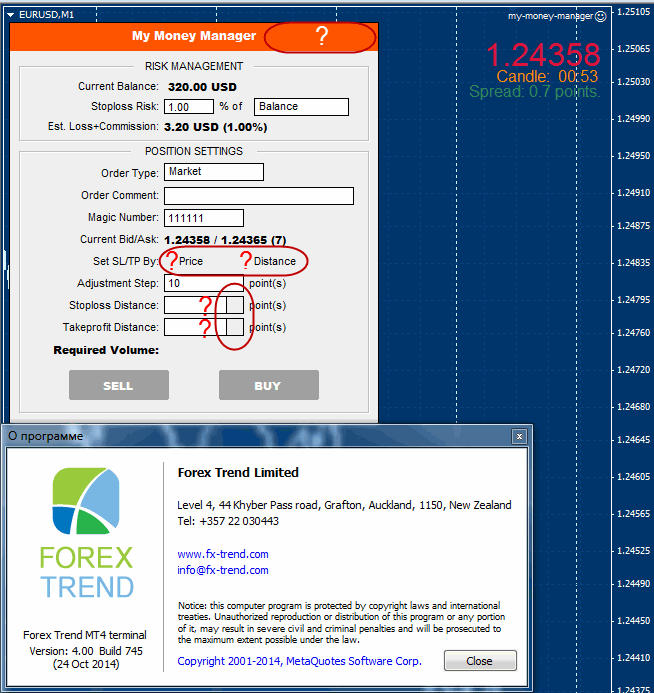Focus the Order Comment field

coord(259,196)
